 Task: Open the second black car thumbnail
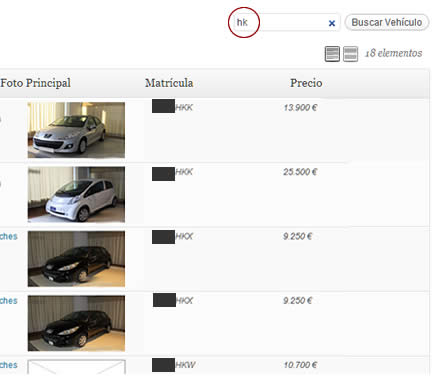click(x=76, y=323)
